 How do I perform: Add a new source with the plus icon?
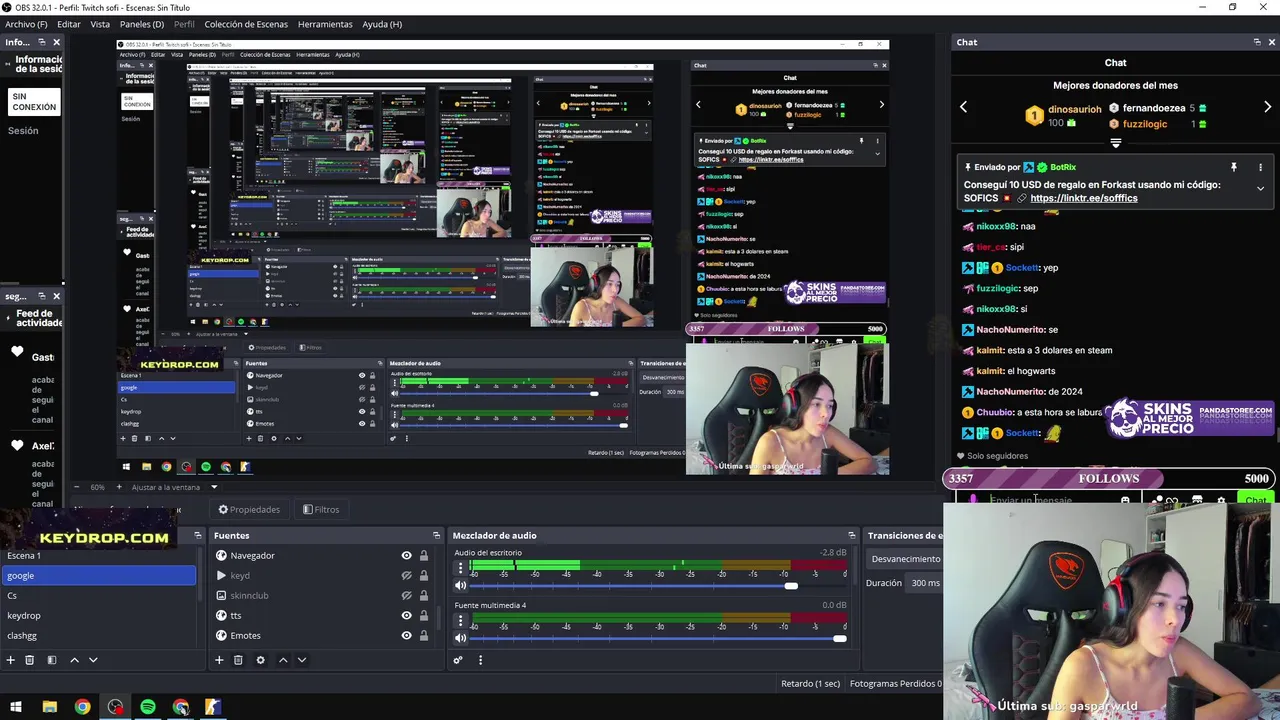click(x=219, y=660)
